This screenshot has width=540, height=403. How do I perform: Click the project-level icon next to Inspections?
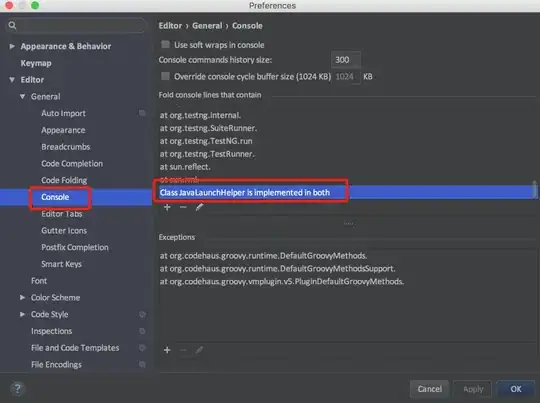(142, 331)
